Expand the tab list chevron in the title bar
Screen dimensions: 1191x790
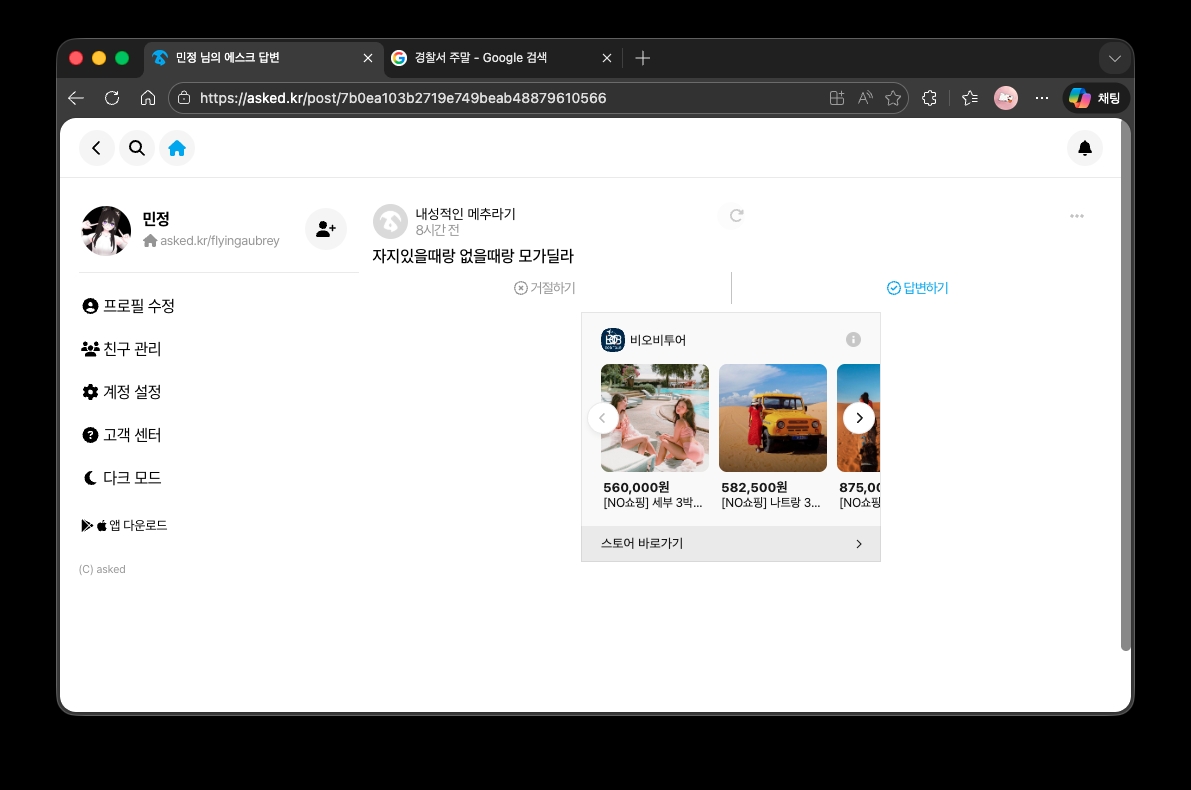click(x=1115, y=58)
